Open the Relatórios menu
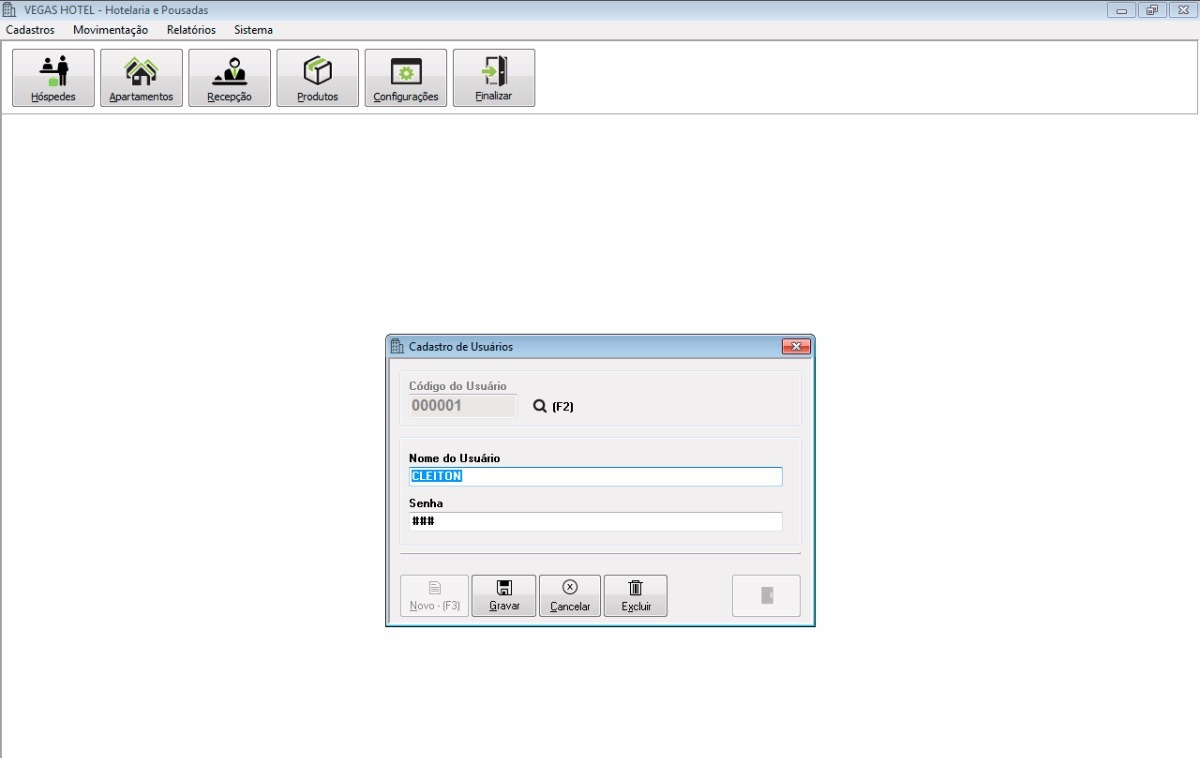The height and width of the screenshot is (758, 1200). (191, 30)
